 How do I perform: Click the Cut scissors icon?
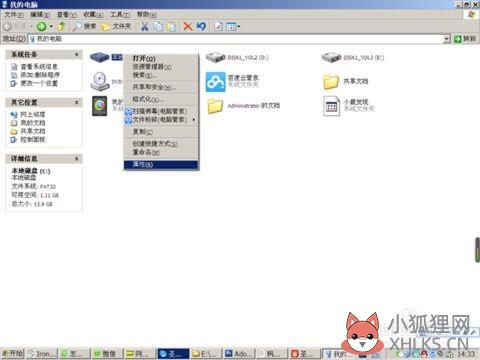pos(144,26)
